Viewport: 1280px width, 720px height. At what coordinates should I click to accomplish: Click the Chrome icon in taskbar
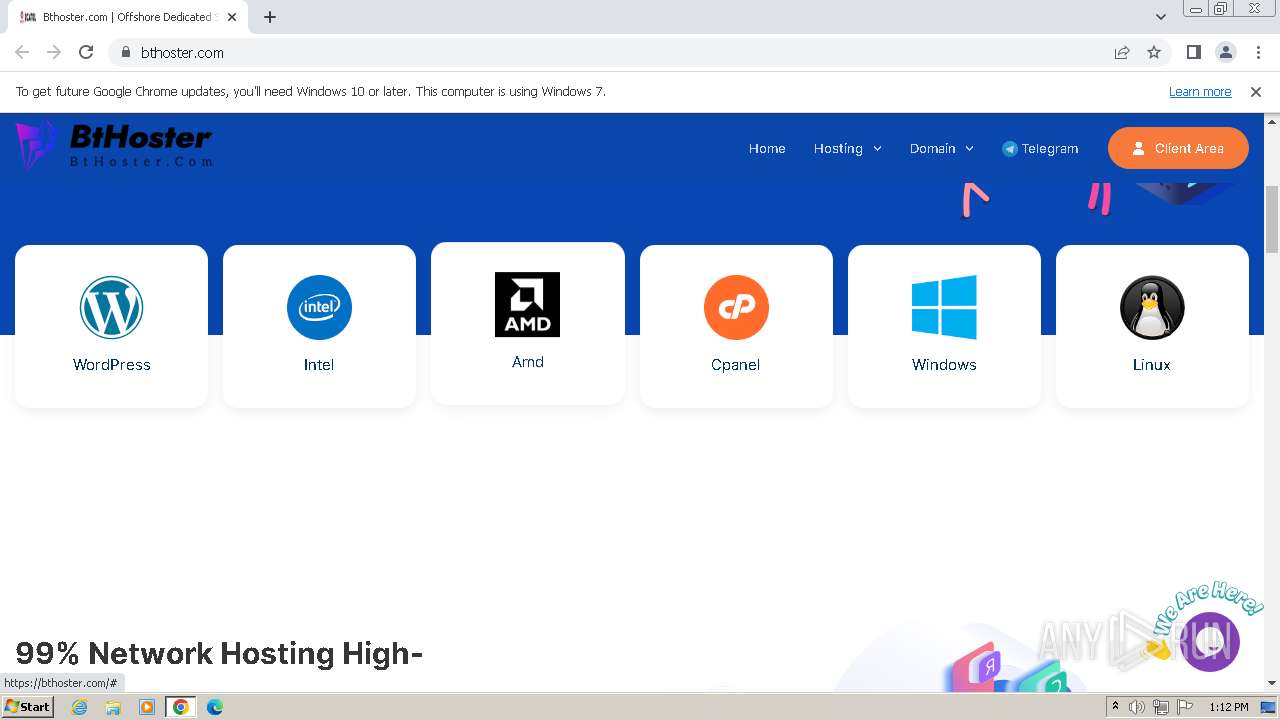181,707
